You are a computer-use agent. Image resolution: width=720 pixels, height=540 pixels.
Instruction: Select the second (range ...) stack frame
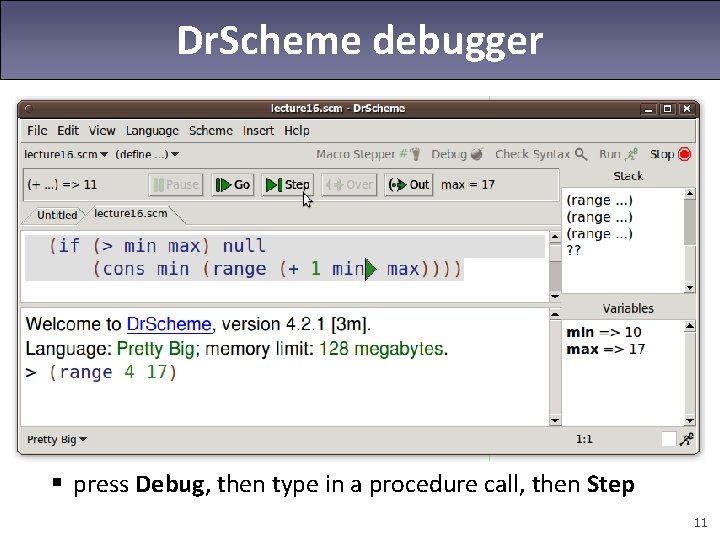(x=599, y=217)
